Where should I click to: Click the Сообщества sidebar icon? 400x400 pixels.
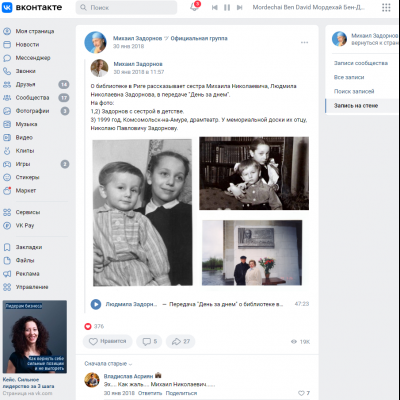click(x=7, y=98)
